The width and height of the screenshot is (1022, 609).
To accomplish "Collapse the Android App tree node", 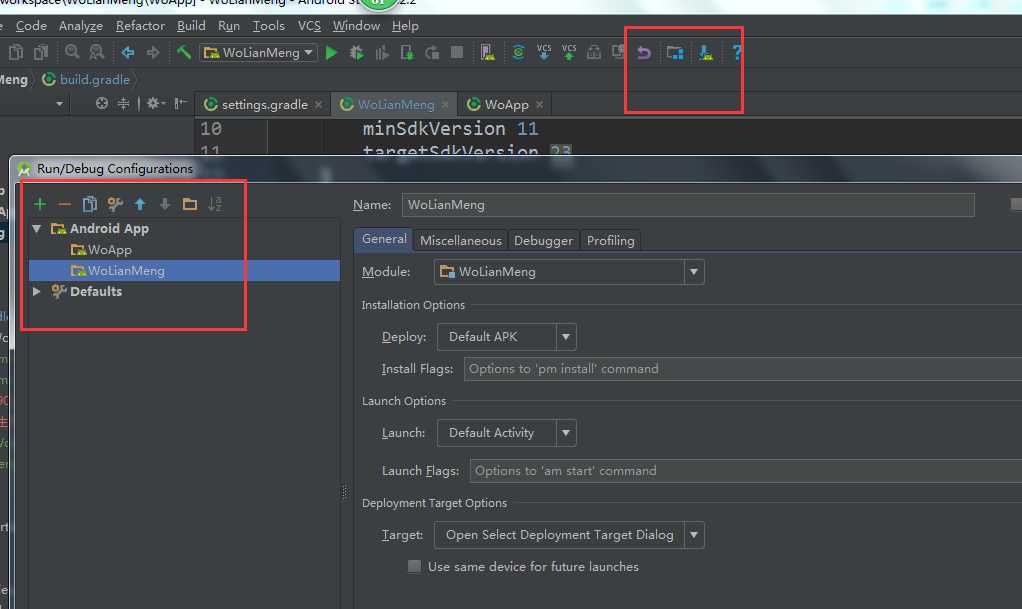I will pos(36,229).
